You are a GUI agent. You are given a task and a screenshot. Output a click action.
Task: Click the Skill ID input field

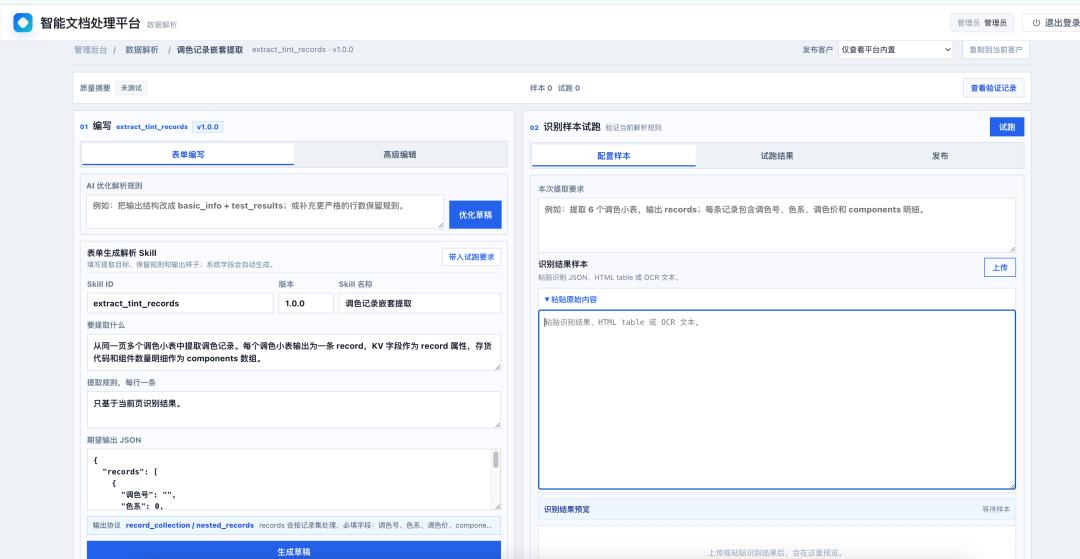coord(180,303)
